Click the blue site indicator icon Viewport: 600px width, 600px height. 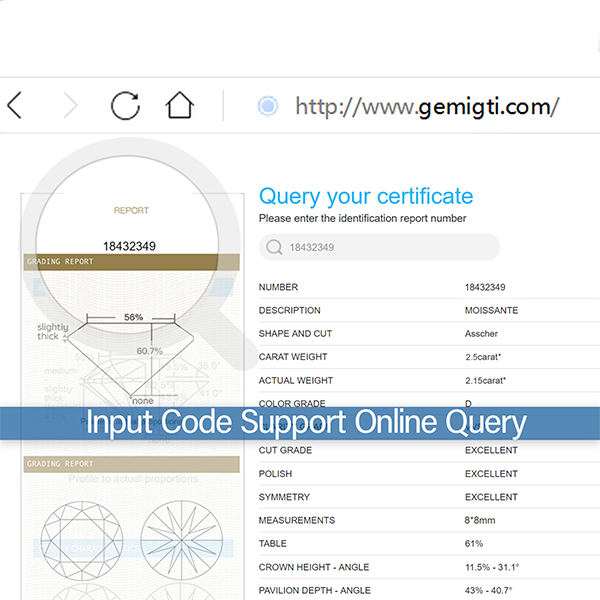pos(268,106)
